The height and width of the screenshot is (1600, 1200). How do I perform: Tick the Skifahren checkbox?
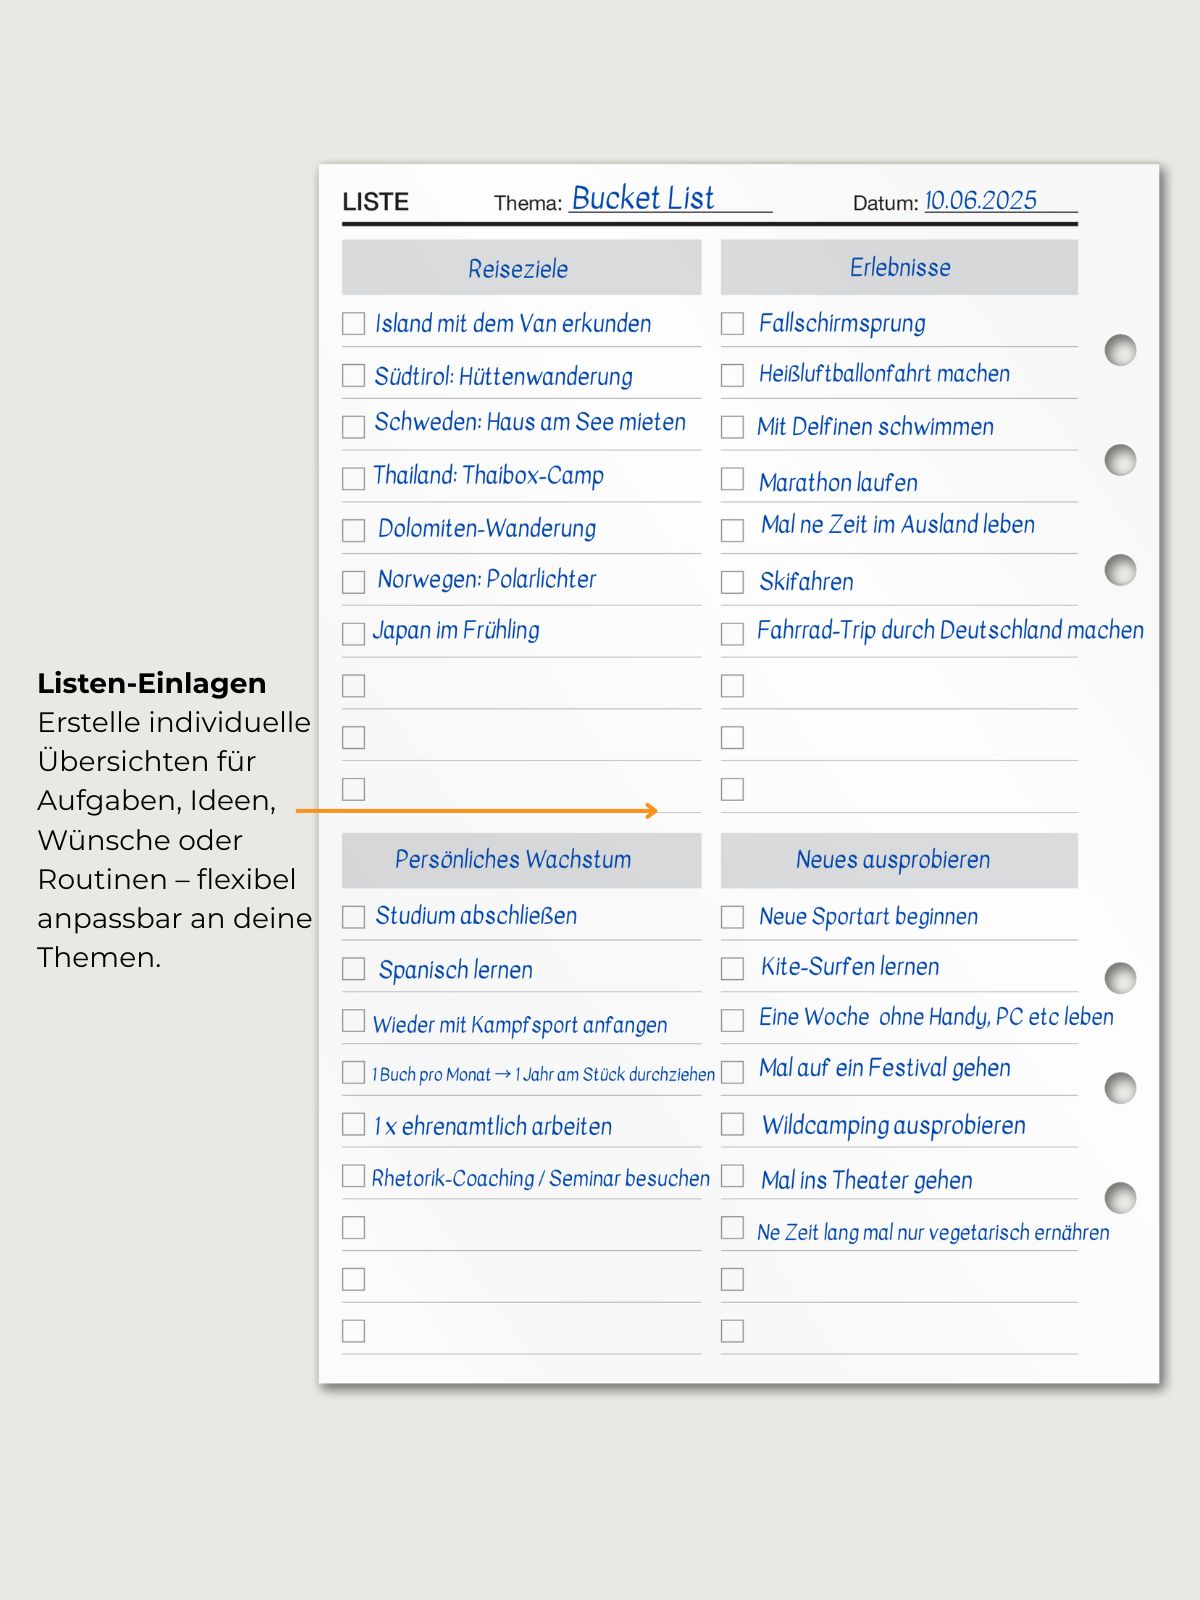[732, 582]
